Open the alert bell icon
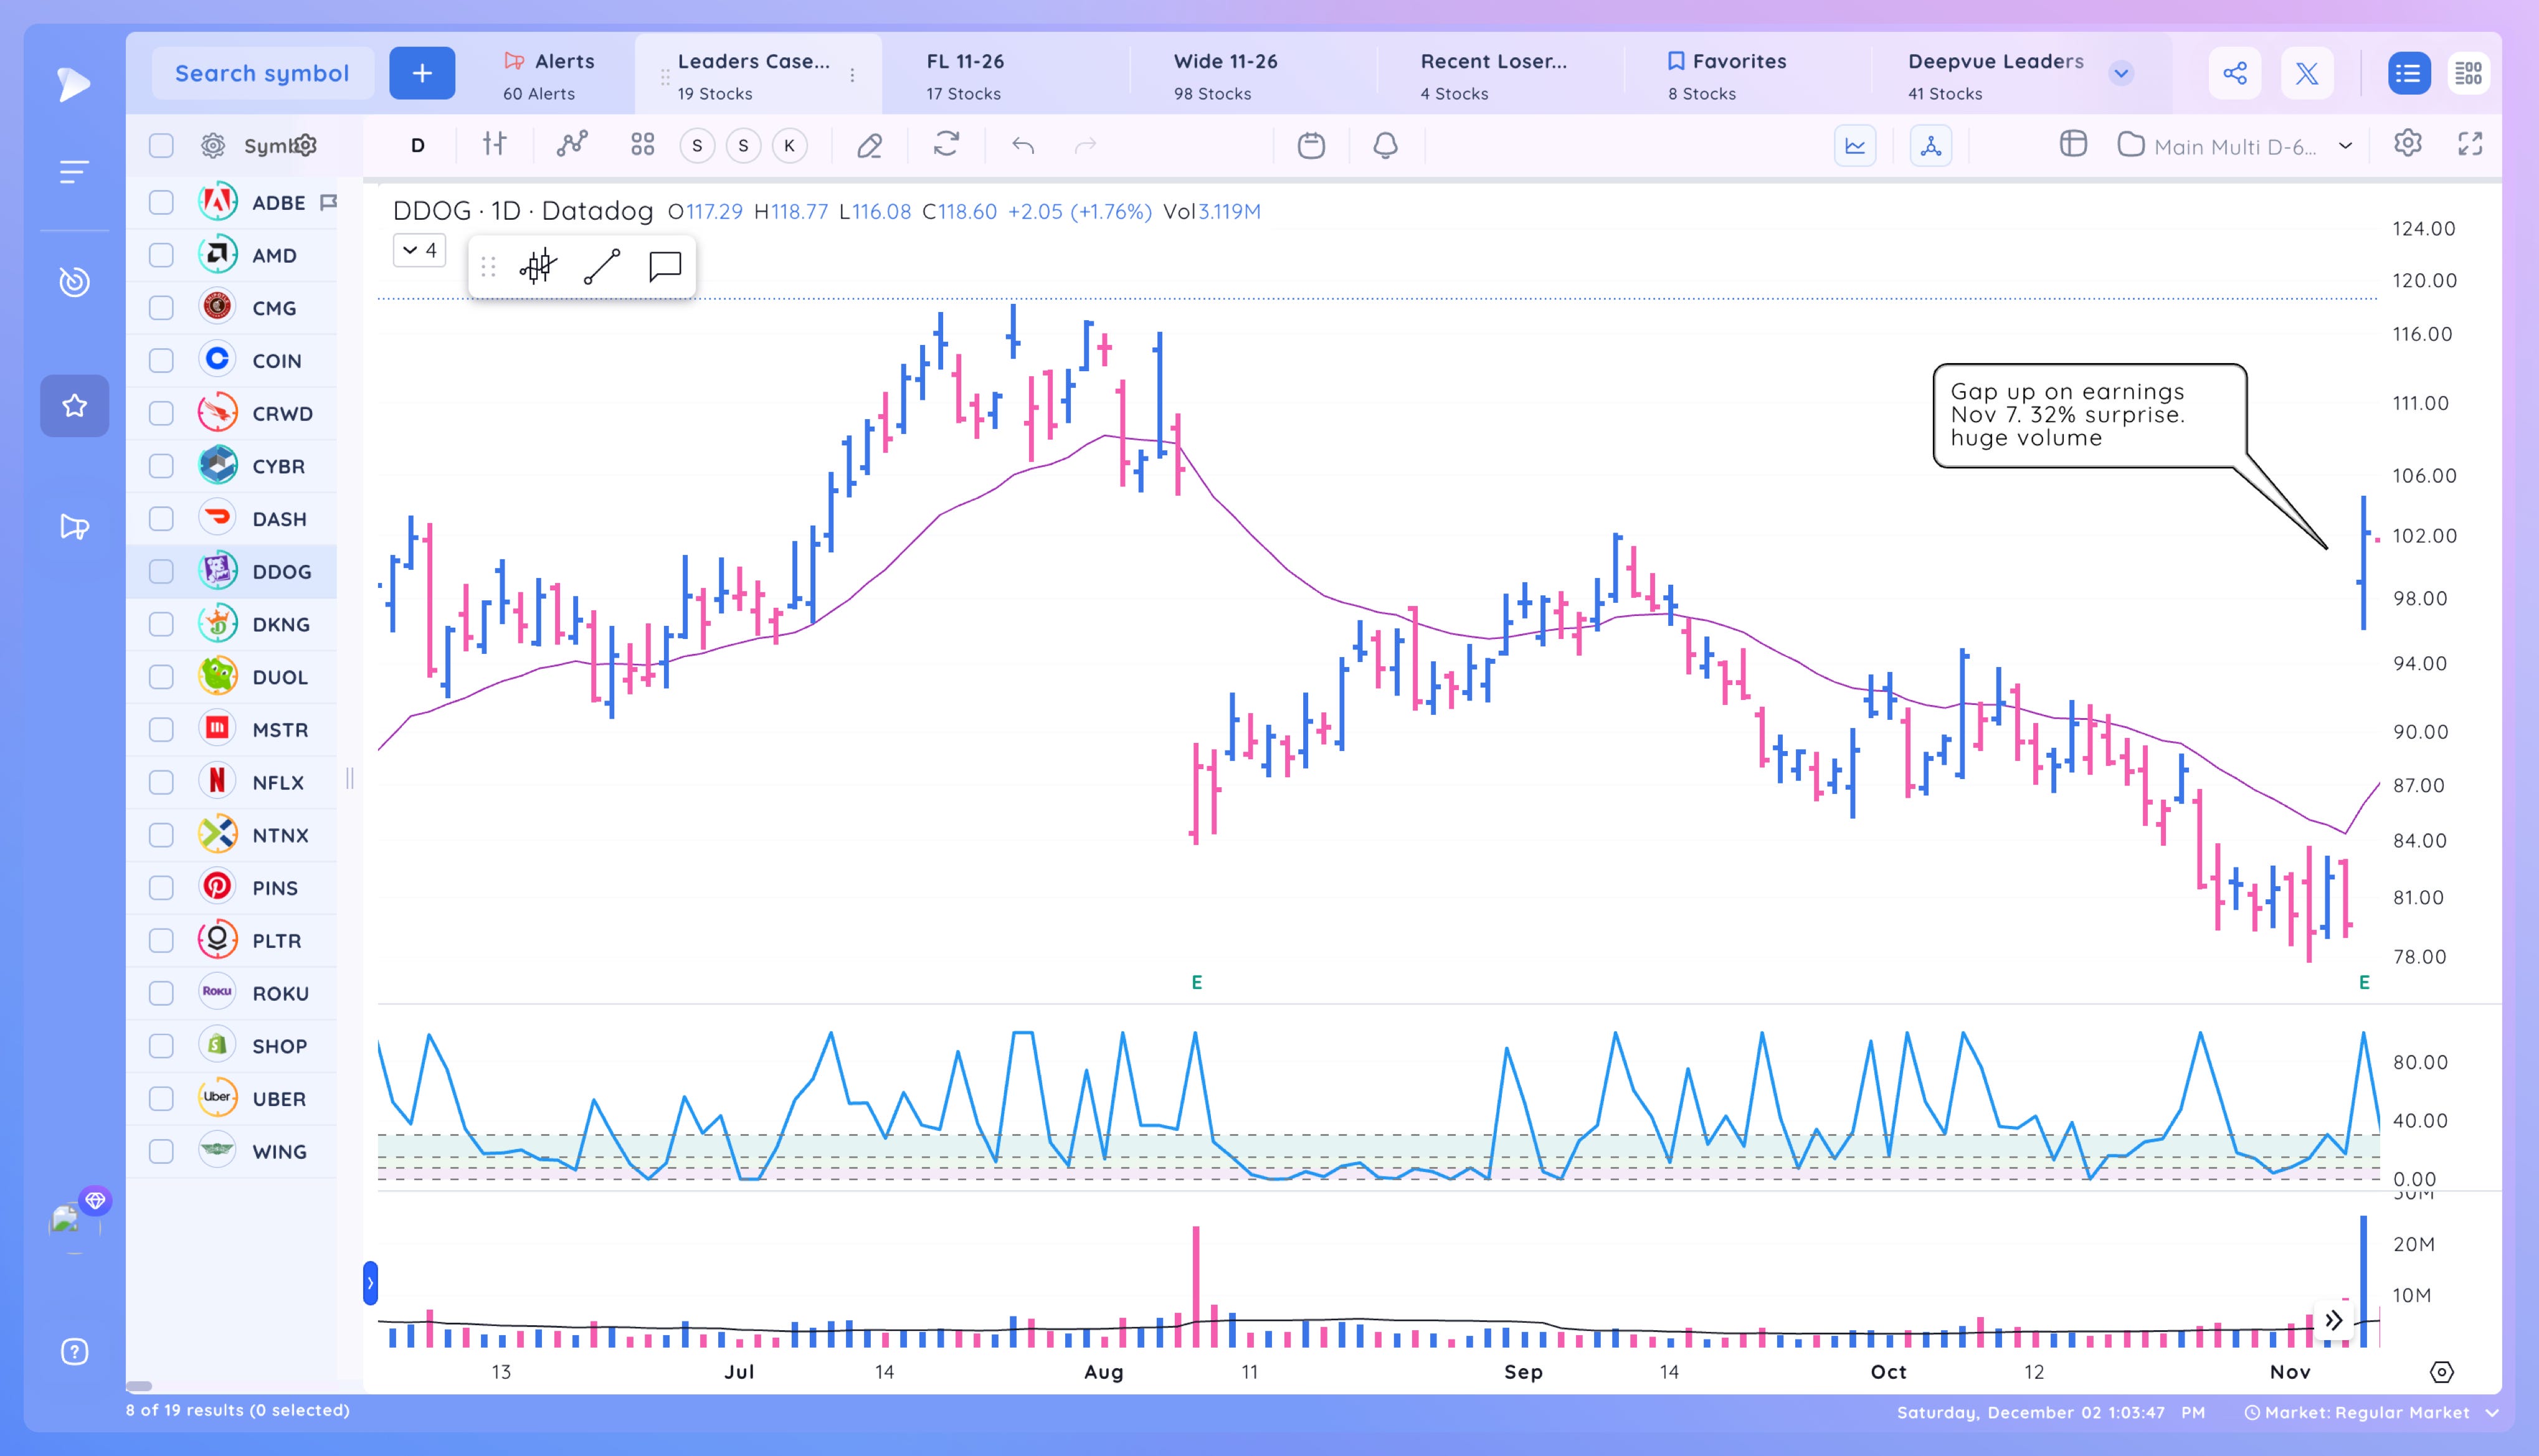Screen dimensions: 2539x1456 tap(1385, 146)
